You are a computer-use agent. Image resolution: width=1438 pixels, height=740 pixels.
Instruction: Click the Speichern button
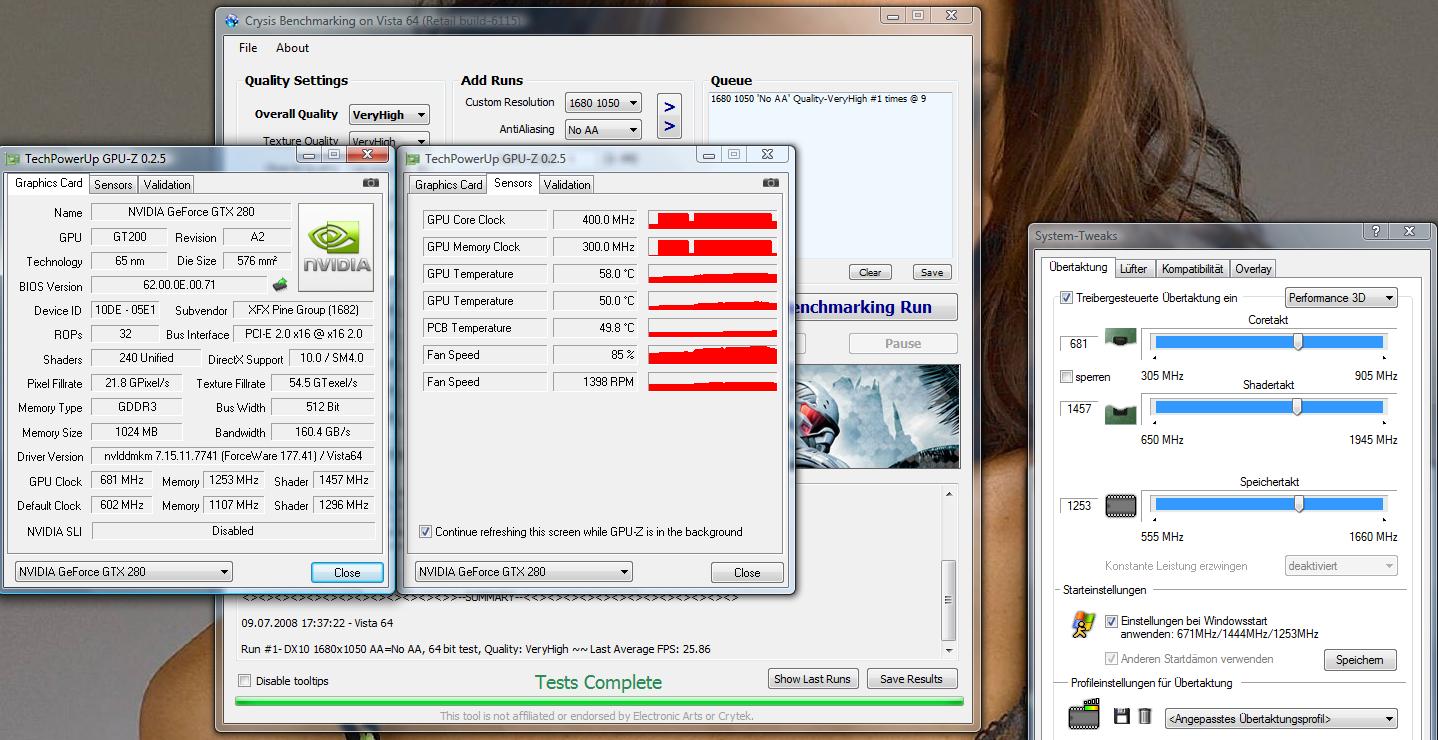pos(1360,660)
